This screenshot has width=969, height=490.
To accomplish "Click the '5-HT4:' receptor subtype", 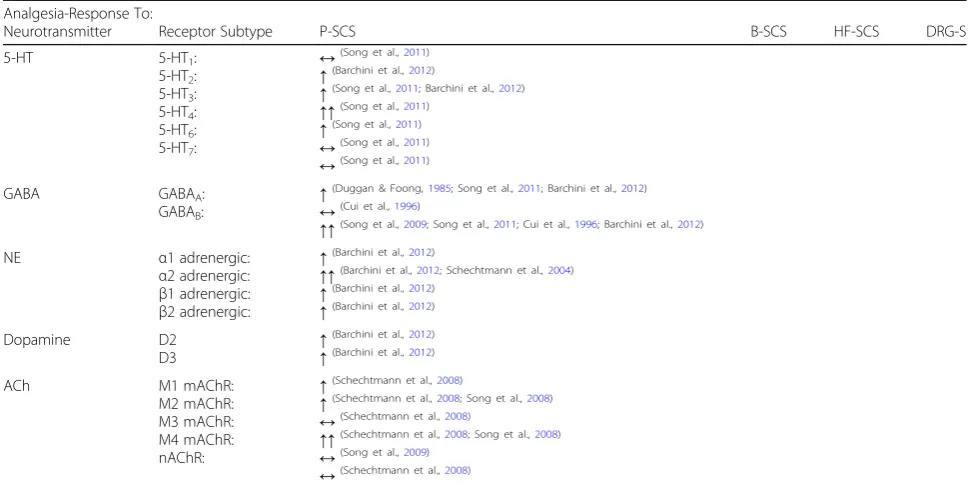I will tap(178, 112).
